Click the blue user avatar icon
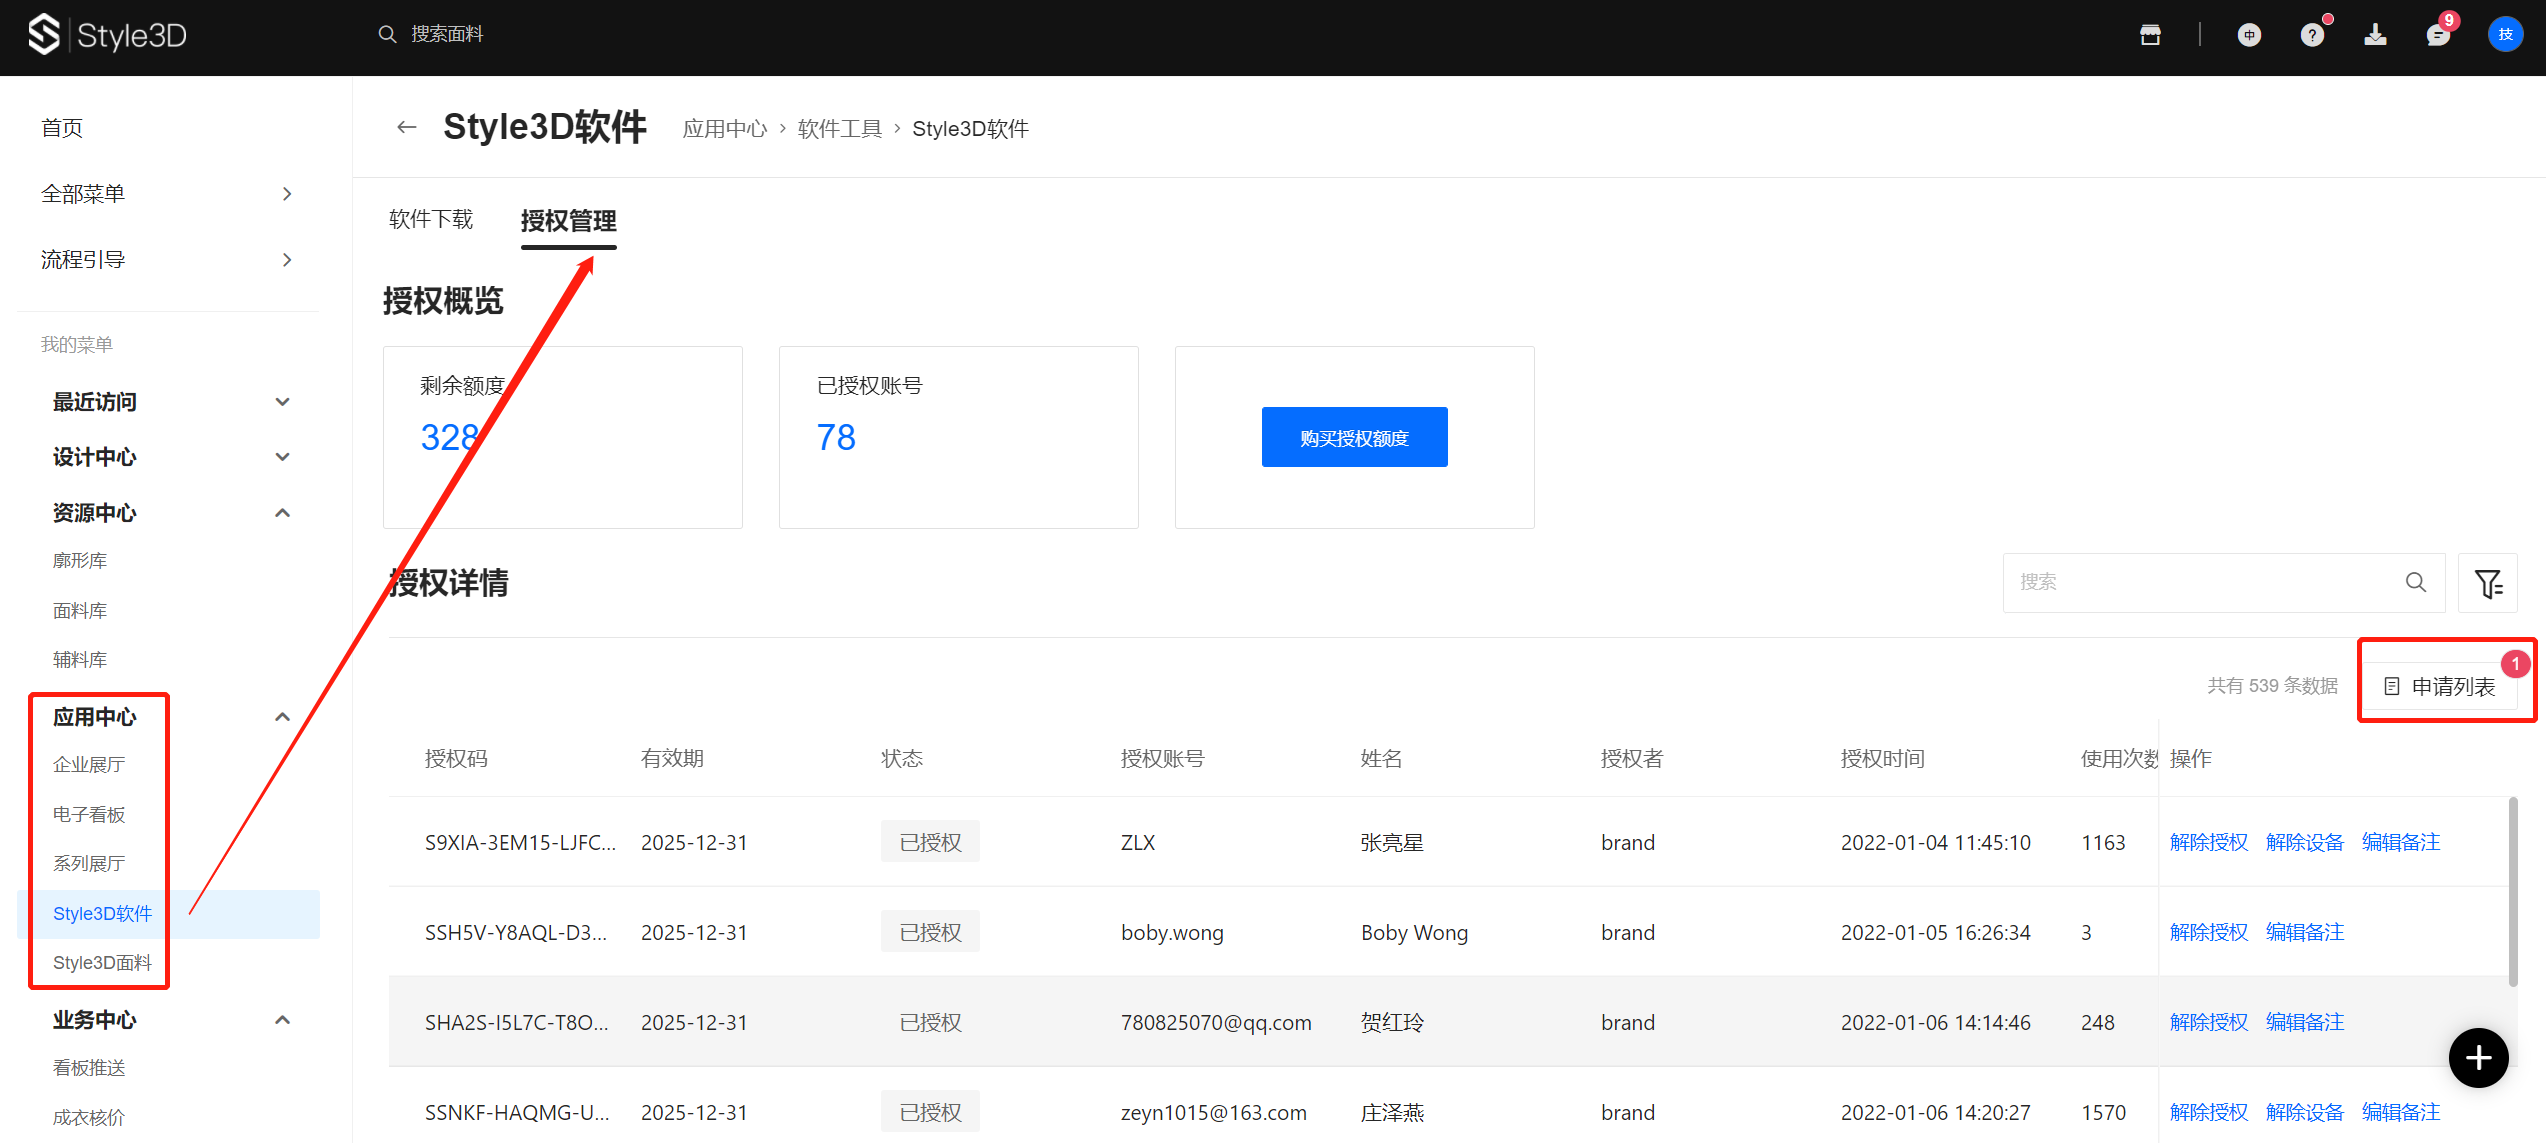This screenshot has width=2546, height=1143. [2505, 35]
